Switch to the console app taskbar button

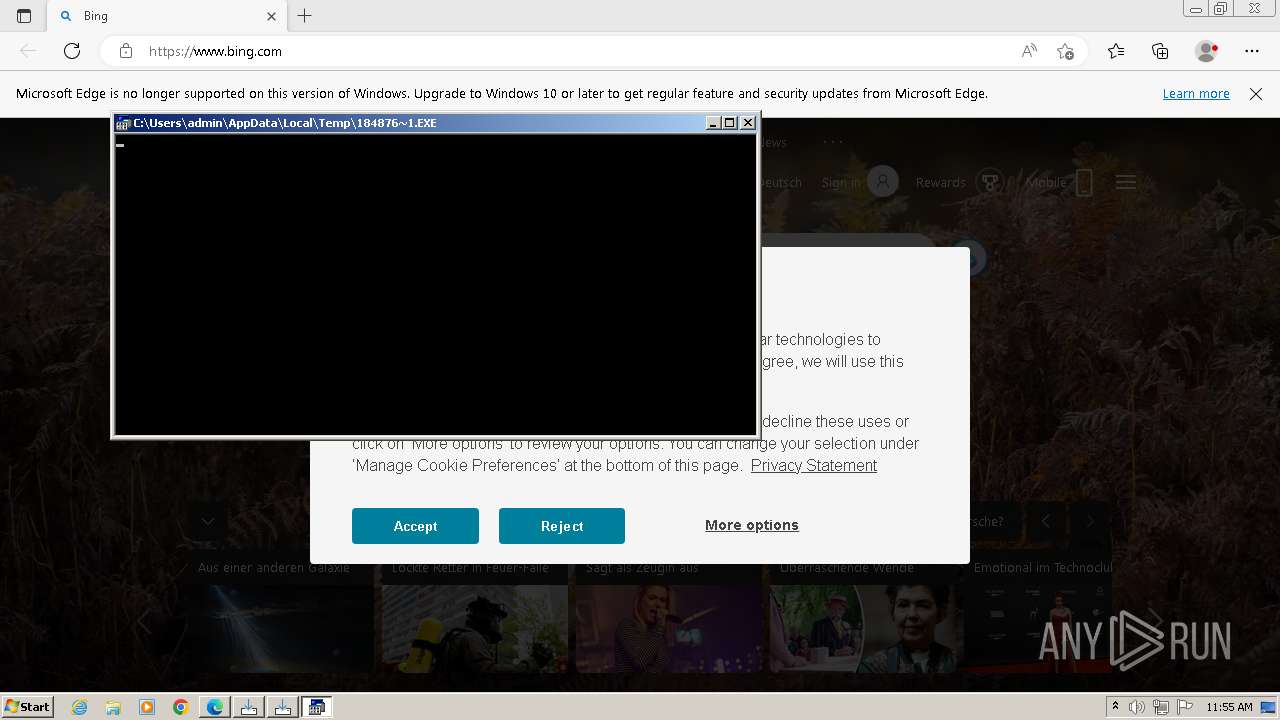(x=317, y=707)
